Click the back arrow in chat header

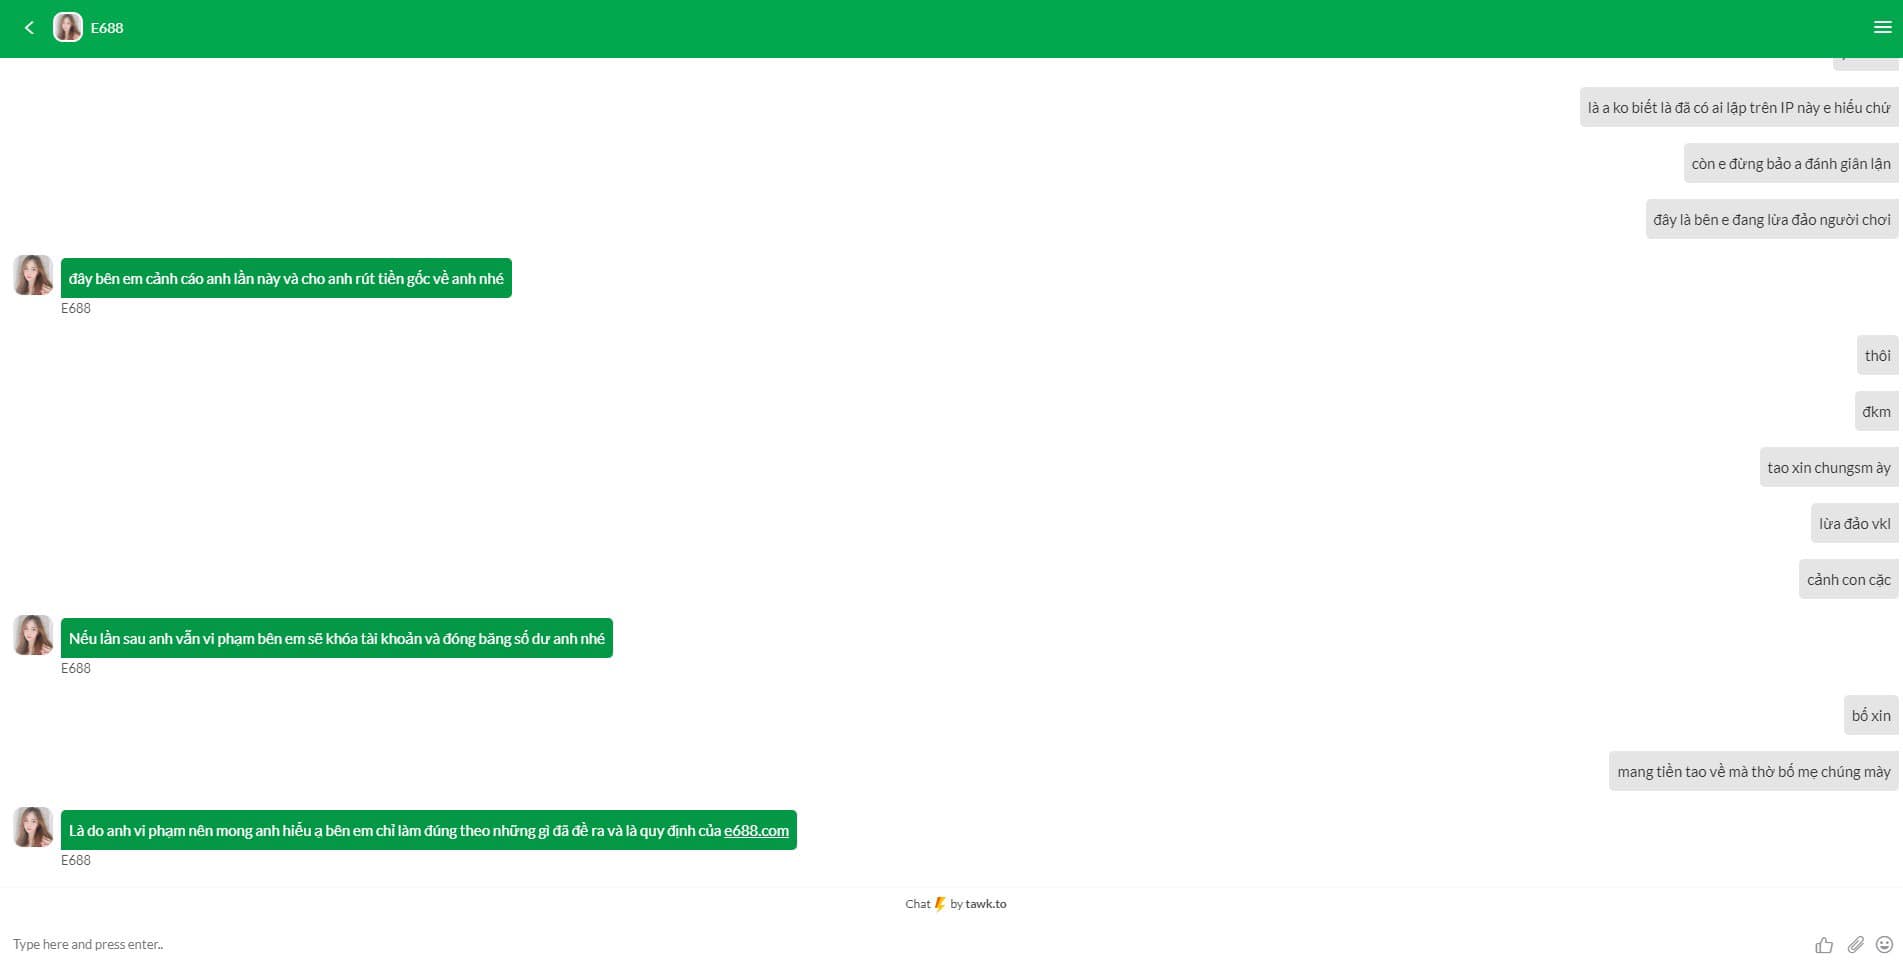29,28
